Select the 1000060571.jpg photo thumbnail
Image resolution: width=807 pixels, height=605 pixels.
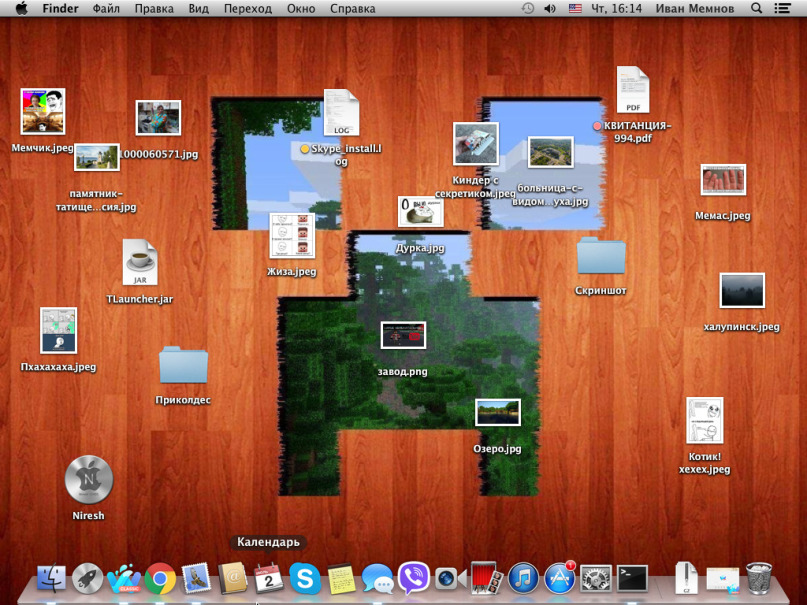(x=158, y=118)
